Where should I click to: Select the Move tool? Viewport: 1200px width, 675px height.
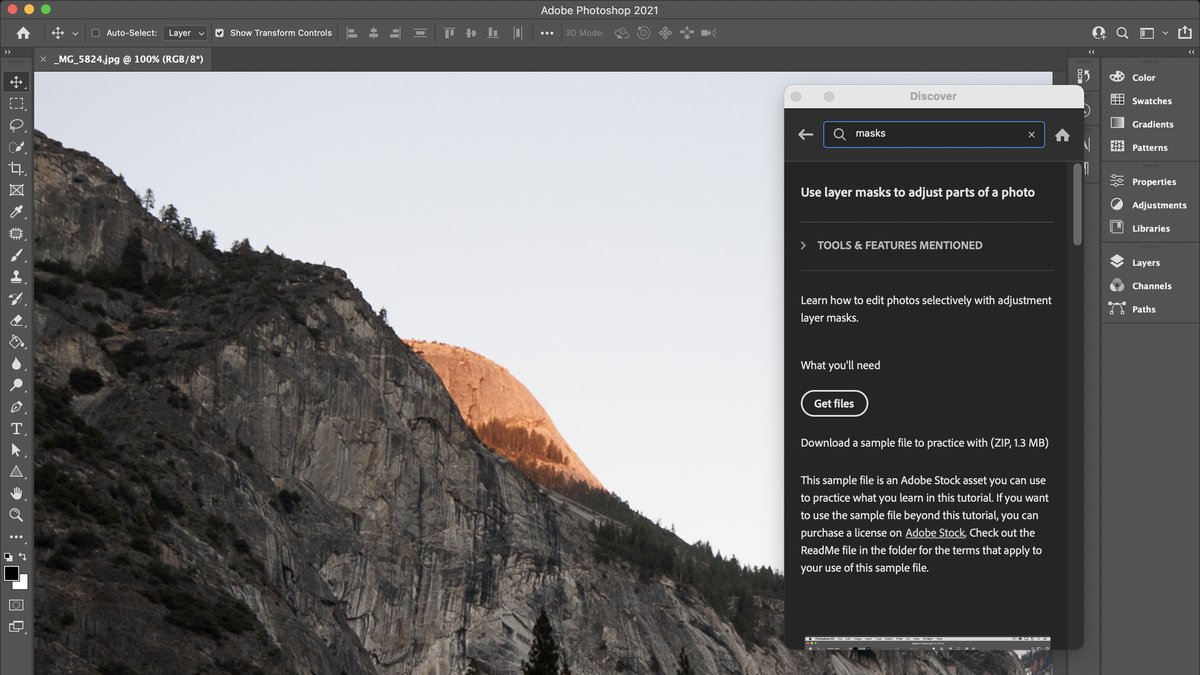click(16, 81)
